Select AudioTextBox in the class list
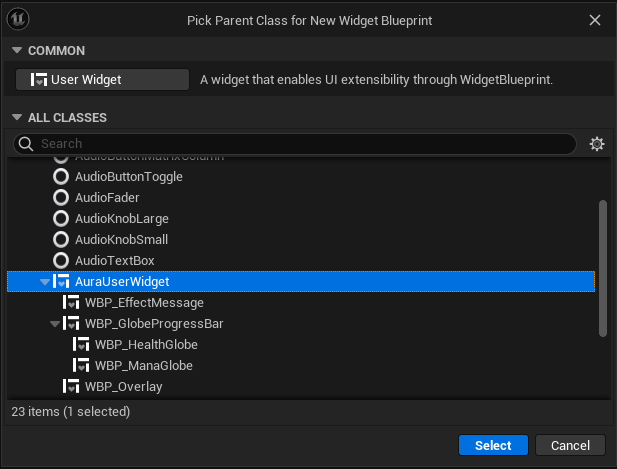Viewport: 617px width, 469px height. [x=115, y=260]
